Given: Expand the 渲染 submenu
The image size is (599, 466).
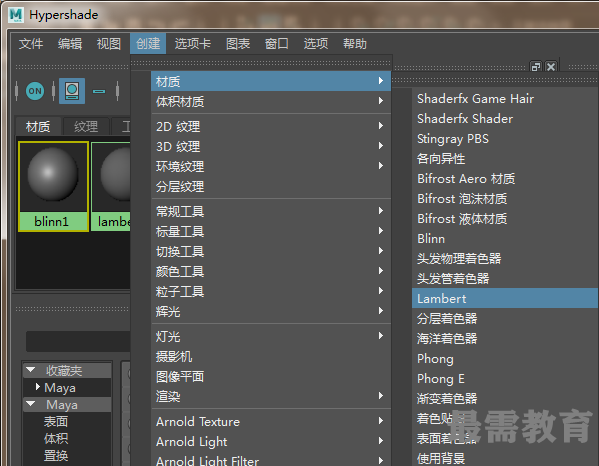Looking at the screenshot, I should tap(271, 396).
